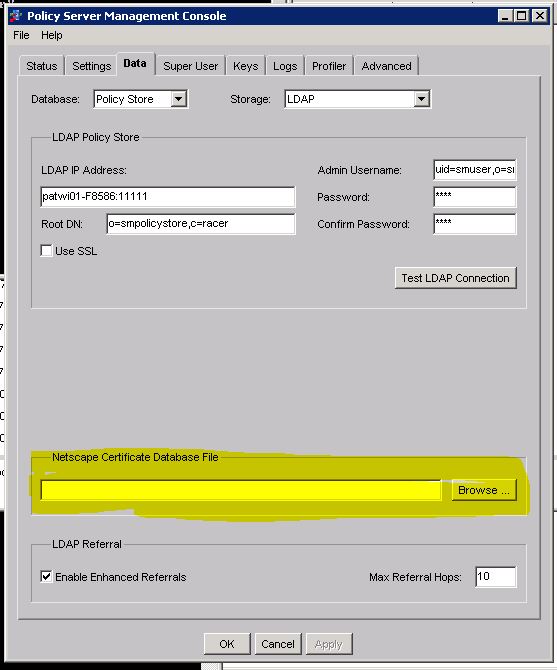Click the Max Referral Hops field

495,577
